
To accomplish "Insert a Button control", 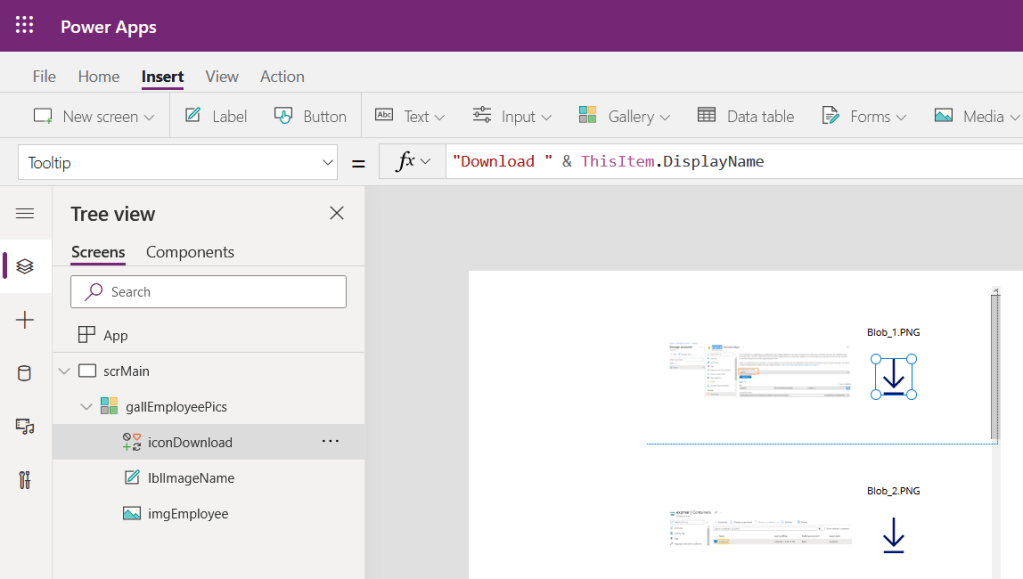I will 310,117.
